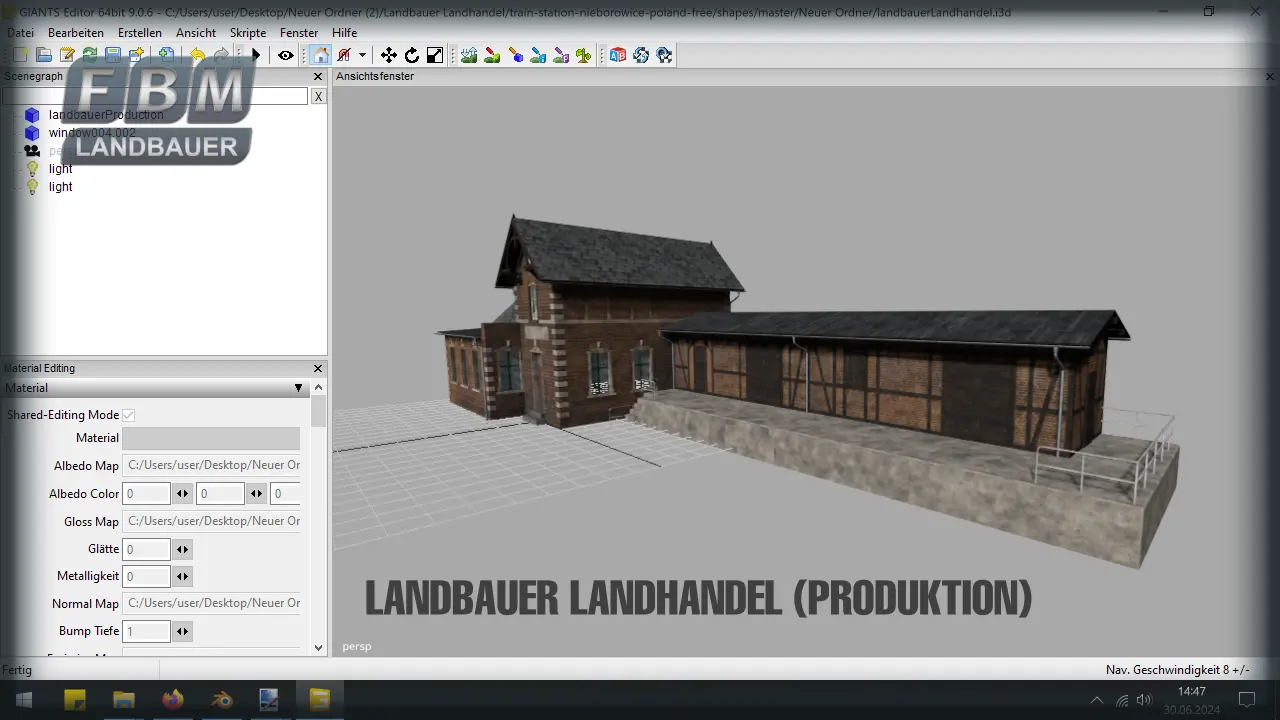This screenshot has width=1280, height=720.
Task: Open Firefox from the taskbar
Action: pyautogui.click(x=173, y=700)
